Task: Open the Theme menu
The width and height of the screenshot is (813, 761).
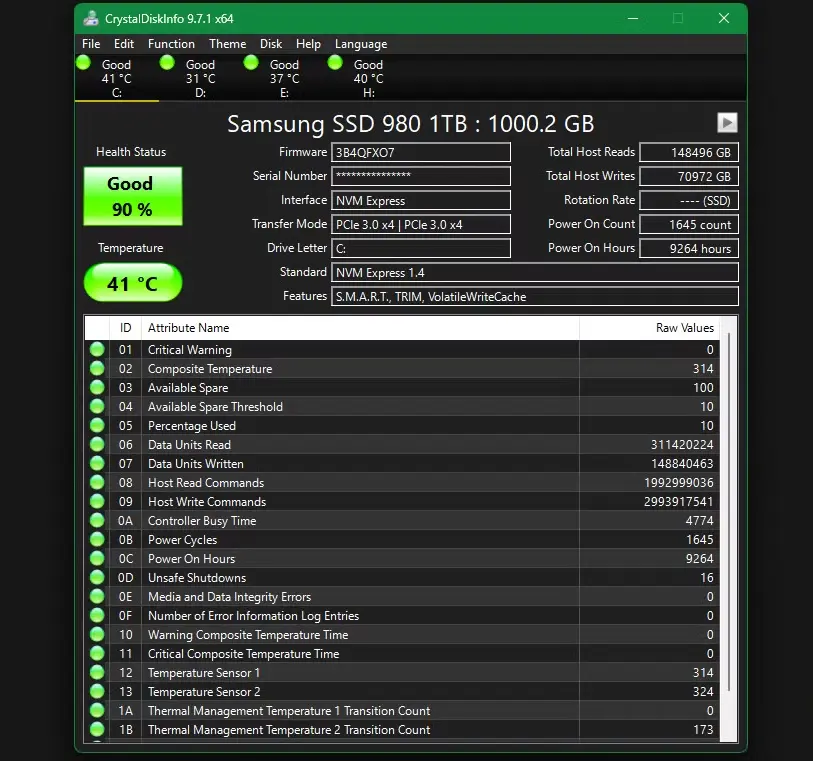Action: [227, 44]
